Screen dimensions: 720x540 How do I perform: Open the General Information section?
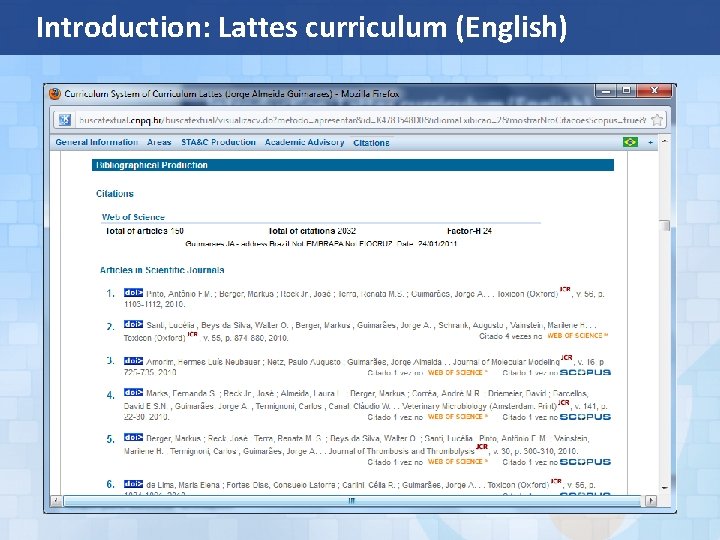pos(96,142)
